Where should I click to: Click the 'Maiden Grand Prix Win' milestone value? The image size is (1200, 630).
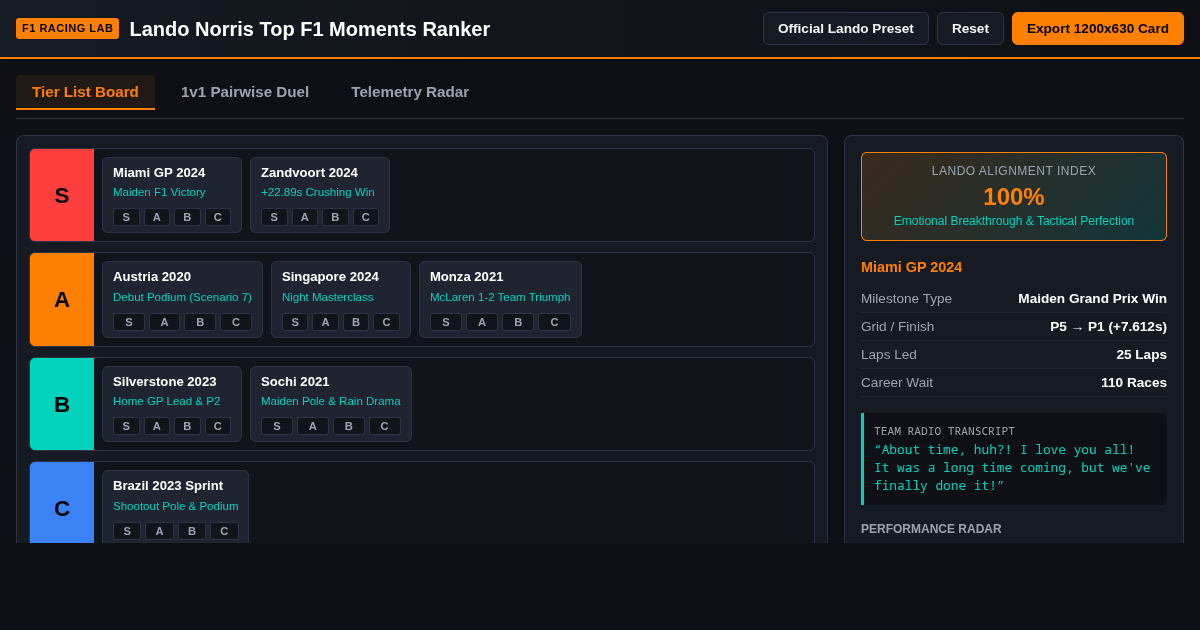[1092, 298]
